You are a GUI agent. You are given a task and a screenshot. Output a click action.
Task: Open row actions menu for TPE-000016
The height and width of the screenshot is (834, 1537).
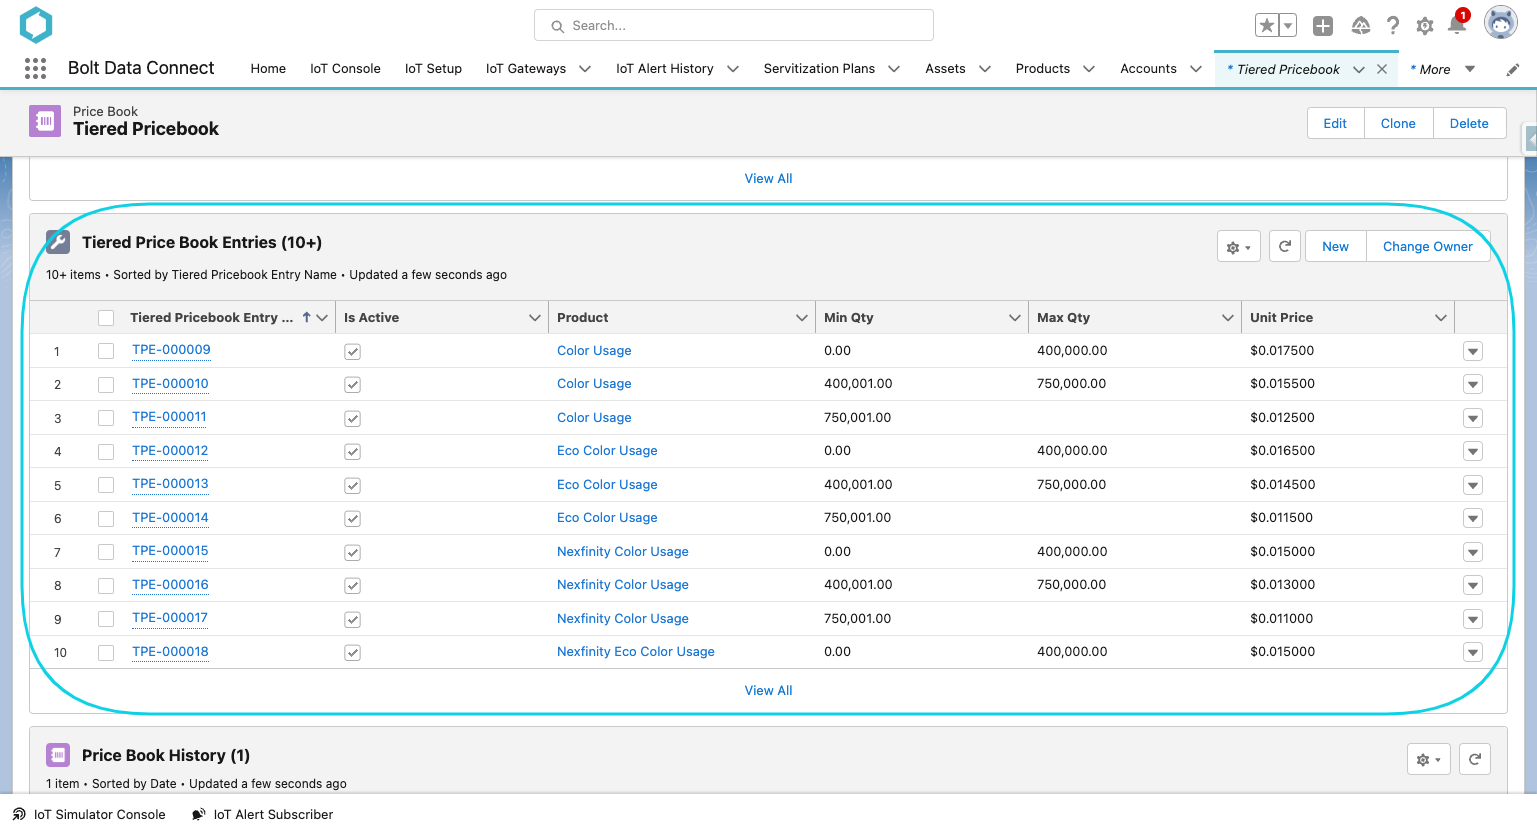point(1472,585)
